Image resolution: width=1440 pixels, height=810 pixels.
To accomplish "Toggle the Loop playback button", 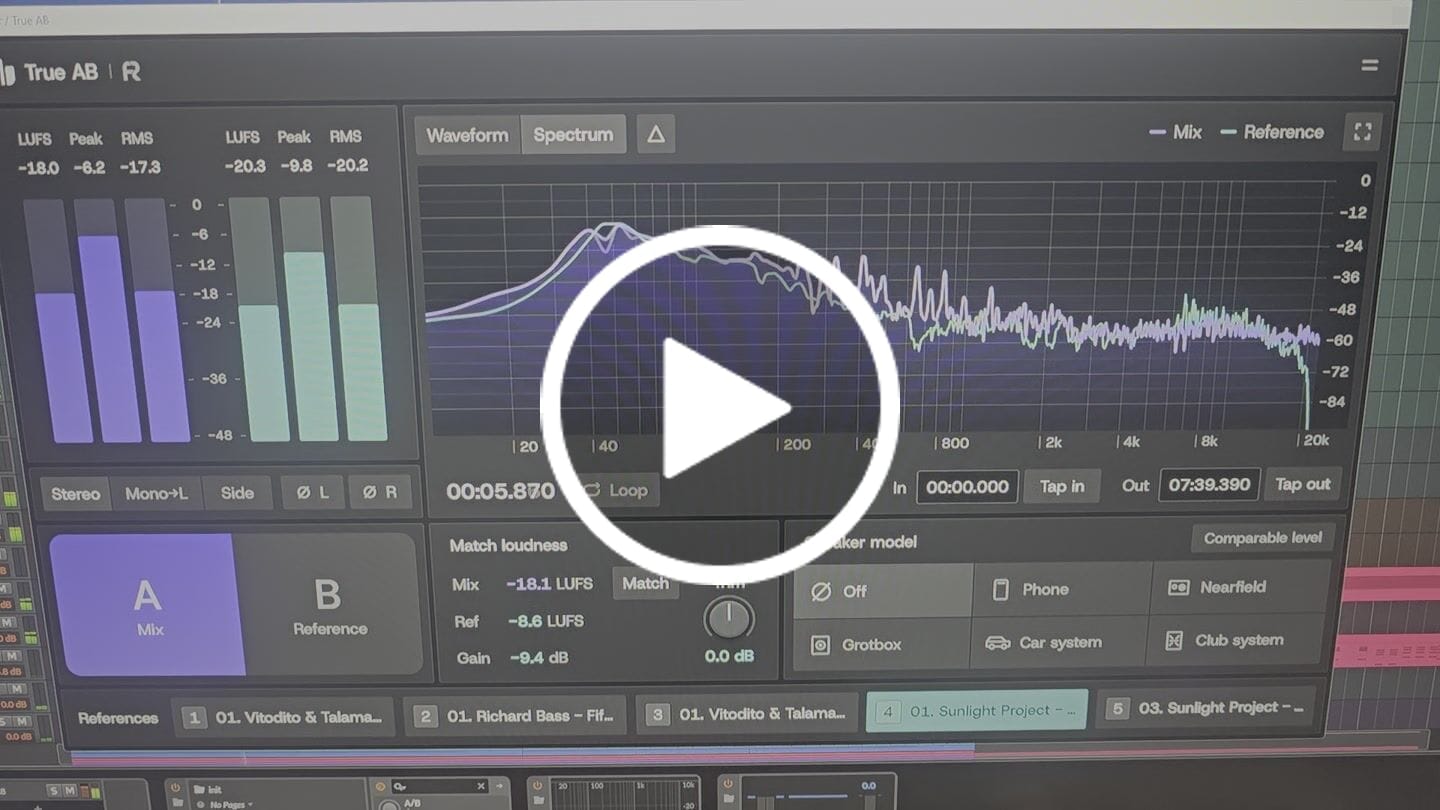I will coord(619,490).
